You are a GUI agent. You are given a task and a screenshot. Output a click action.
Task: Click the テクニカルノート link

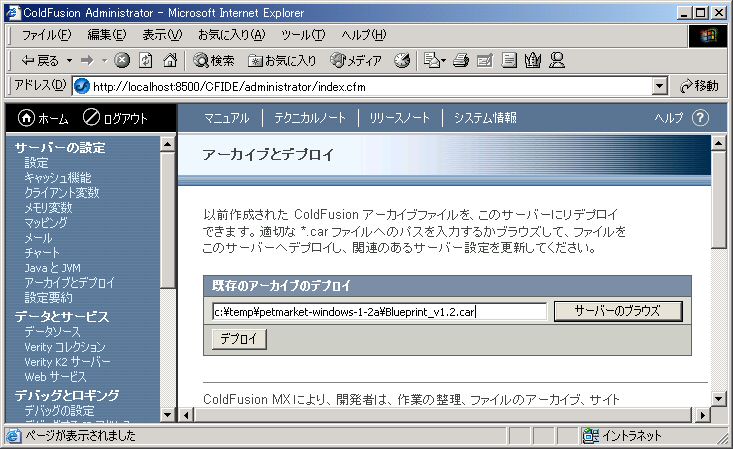[x=310, y=118]
